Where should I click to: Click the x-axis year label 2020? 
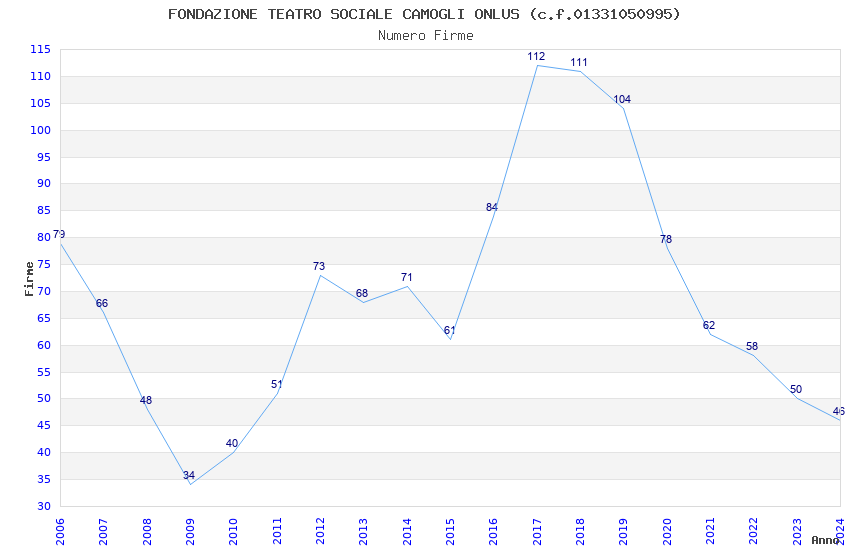pyautogui.click(x=667, y=531)
